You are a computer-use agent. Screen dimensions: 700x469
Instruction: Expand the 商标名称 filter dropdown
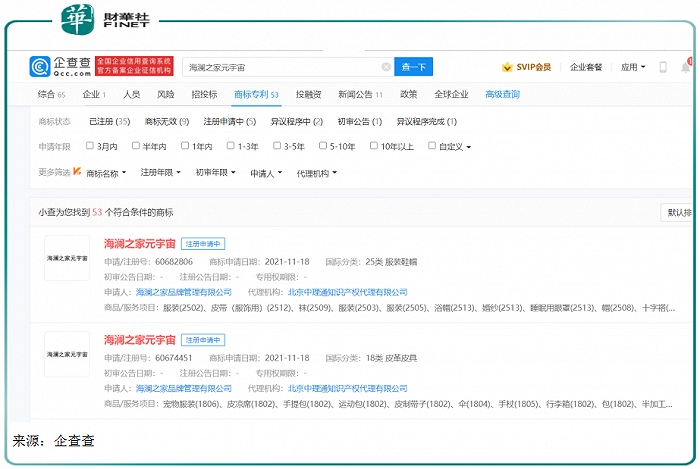pyautogui.click(x=106, y=173)
